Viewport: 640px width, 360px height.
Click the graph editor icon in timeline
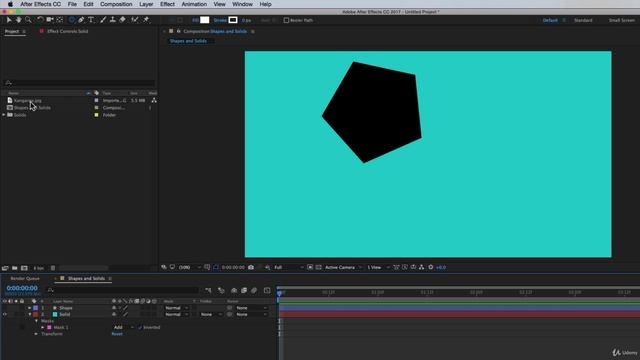coord(267,290)
